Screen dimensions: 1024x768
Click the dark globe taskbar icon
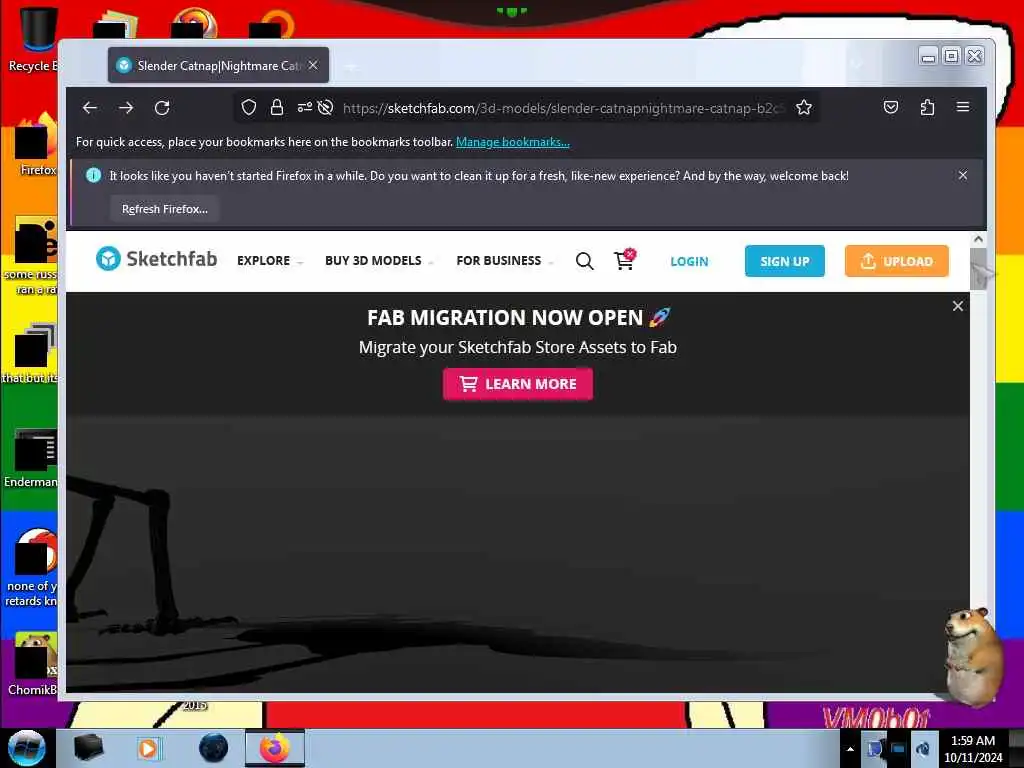coord(214,748)
